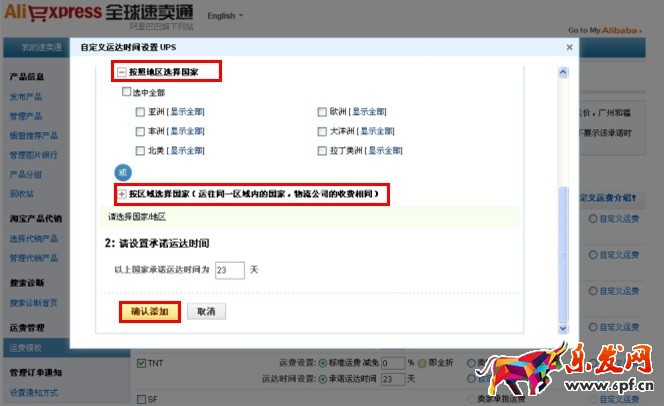Check the 选中全部 checkbox

pos(126,91)
